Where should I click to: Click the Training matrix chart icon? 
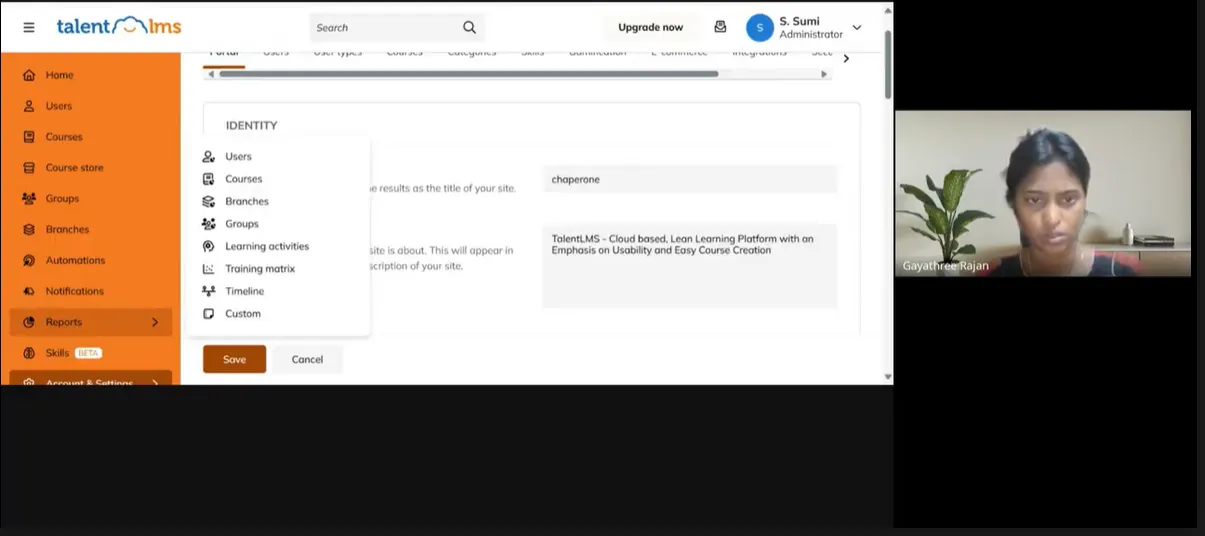(x=208, y=269)
